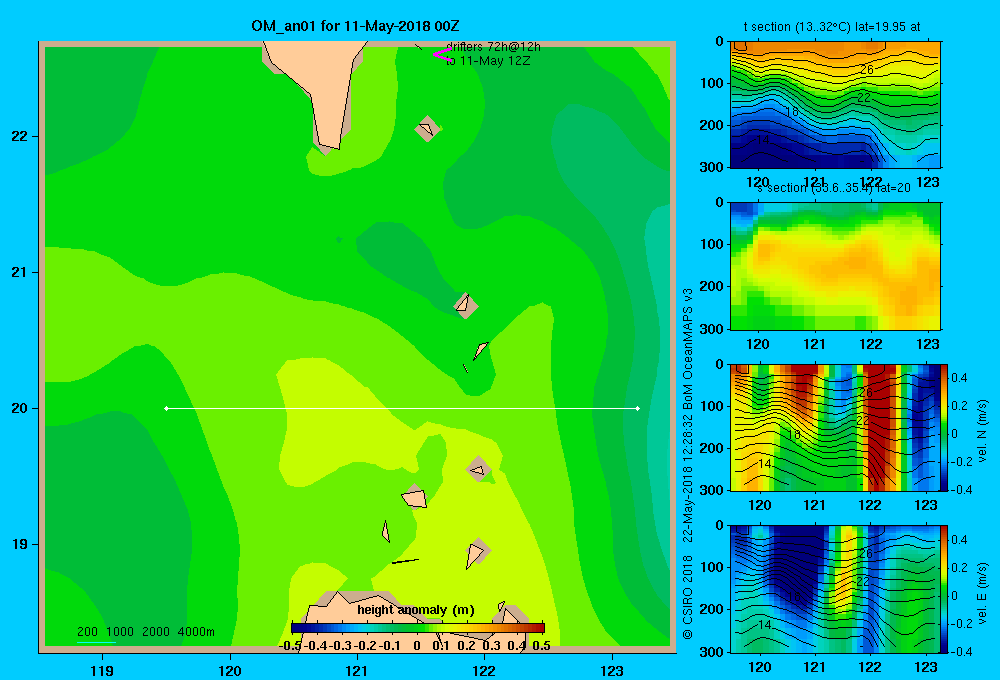Click the west endpoint diamond of the white transect
Image resolution: width=1000 pixels, height=680 pixels.
tap(166, 408)
